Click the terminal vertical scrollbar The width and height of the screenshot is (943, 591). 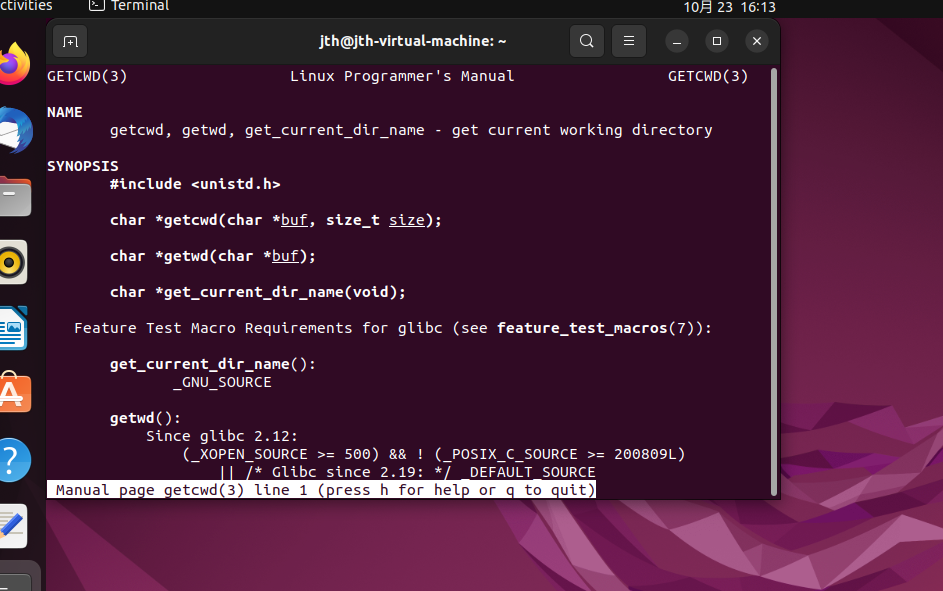[773, 283]
